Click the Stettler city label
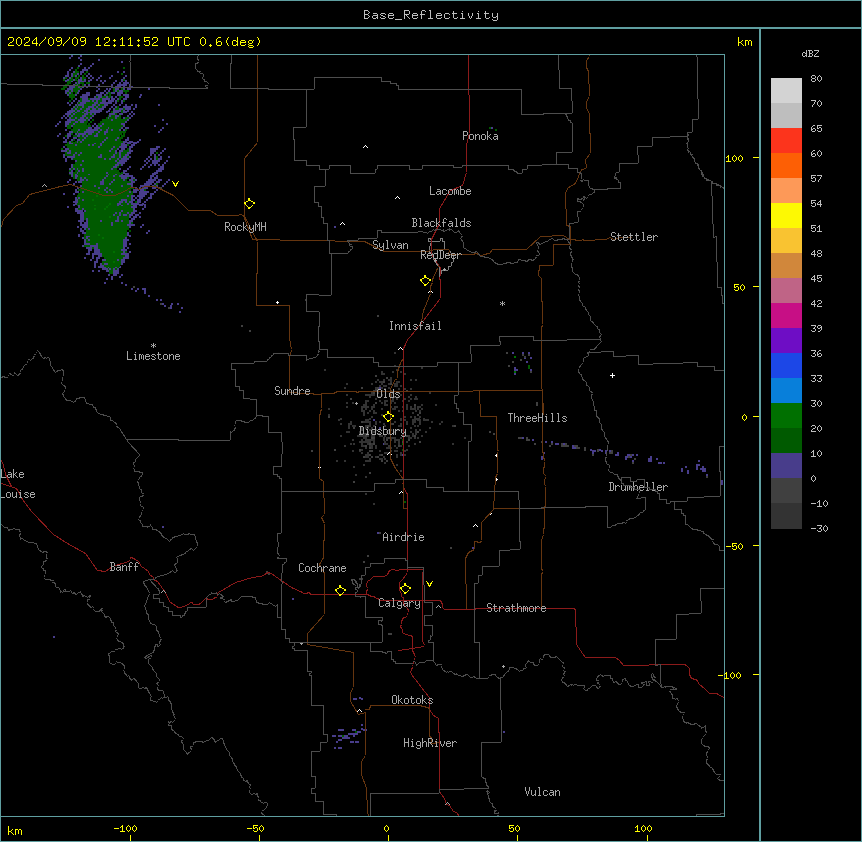The image size is (862, 842). 634,237
